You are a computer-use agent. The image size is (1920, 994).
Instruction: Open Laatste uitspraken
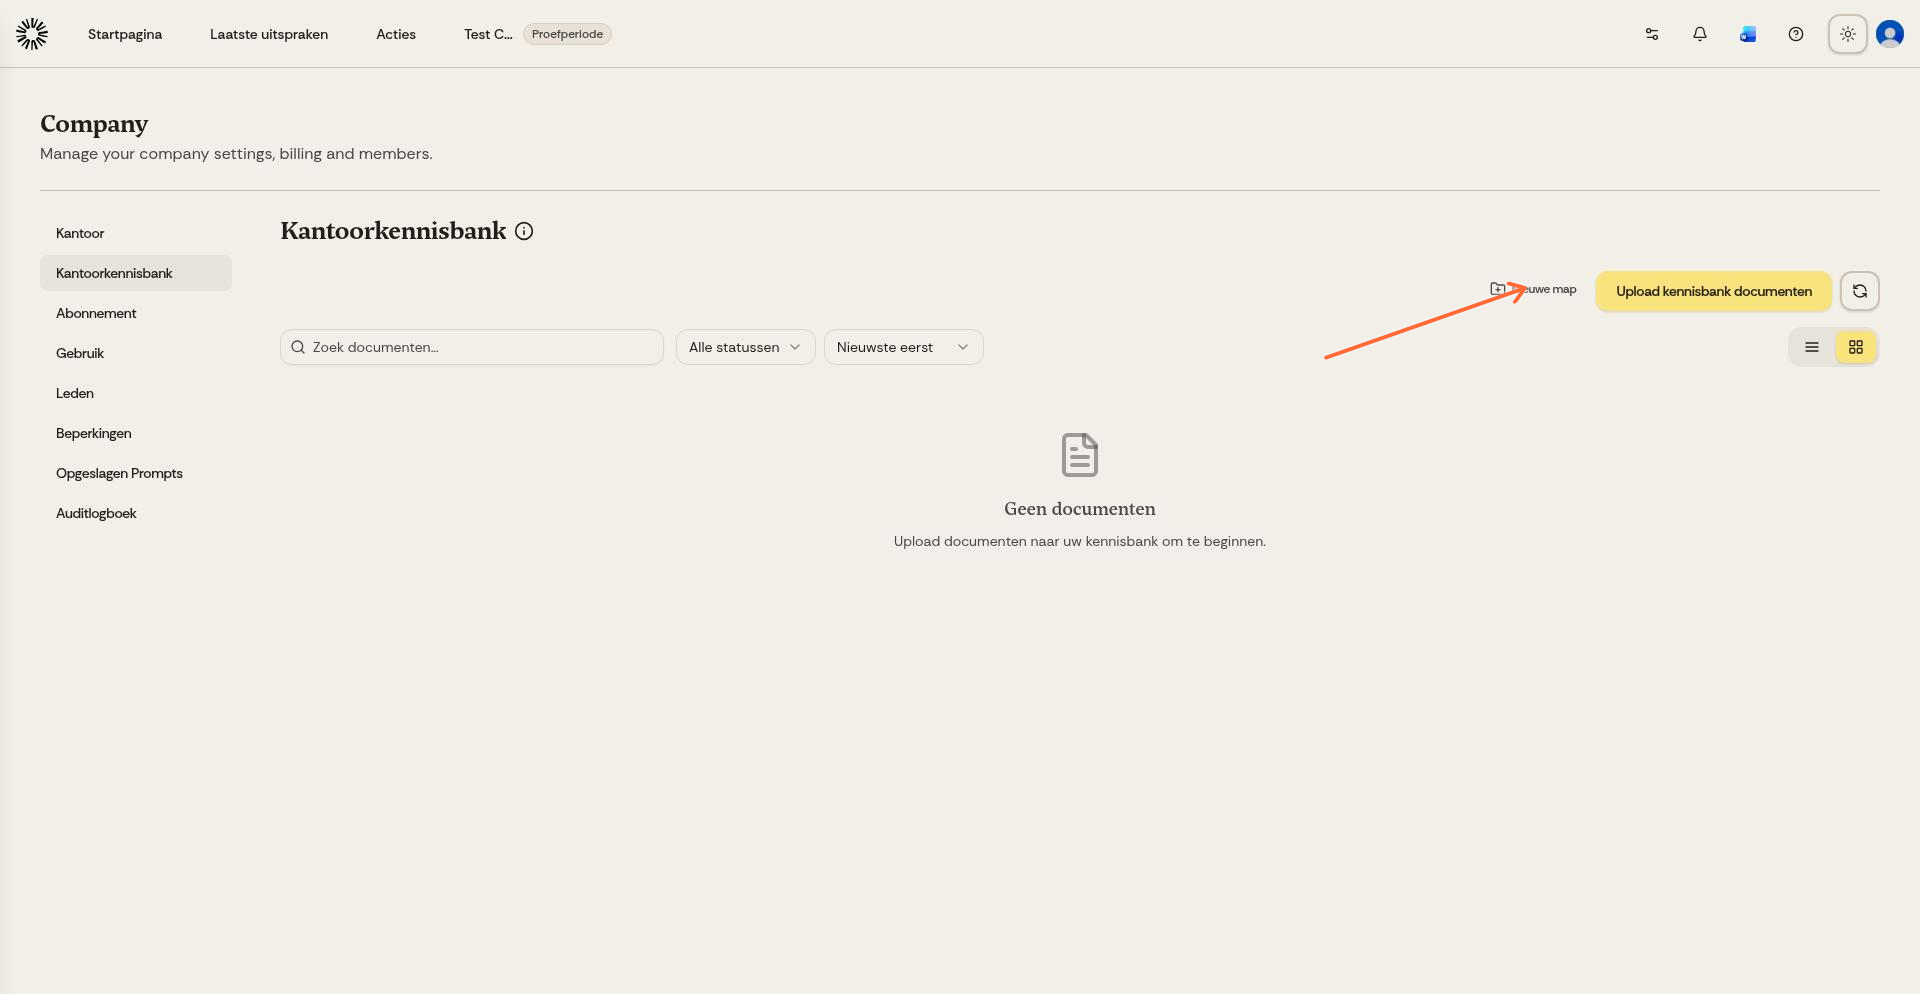(269, 34)
